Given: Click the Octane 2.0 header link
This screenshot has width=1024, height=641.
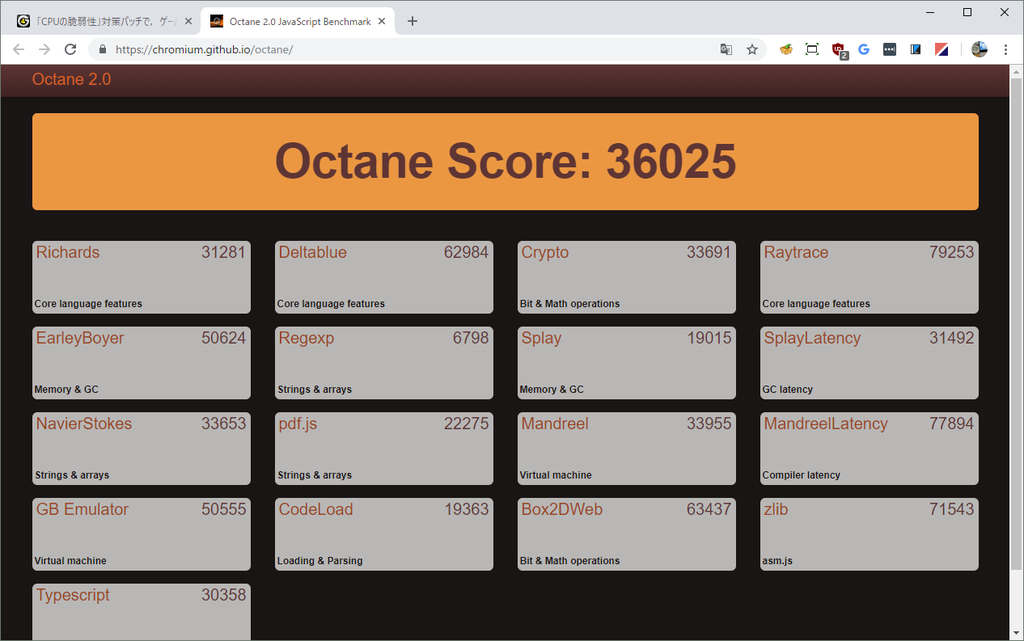Looking at the screenshot, I should (x=71, y=80).
